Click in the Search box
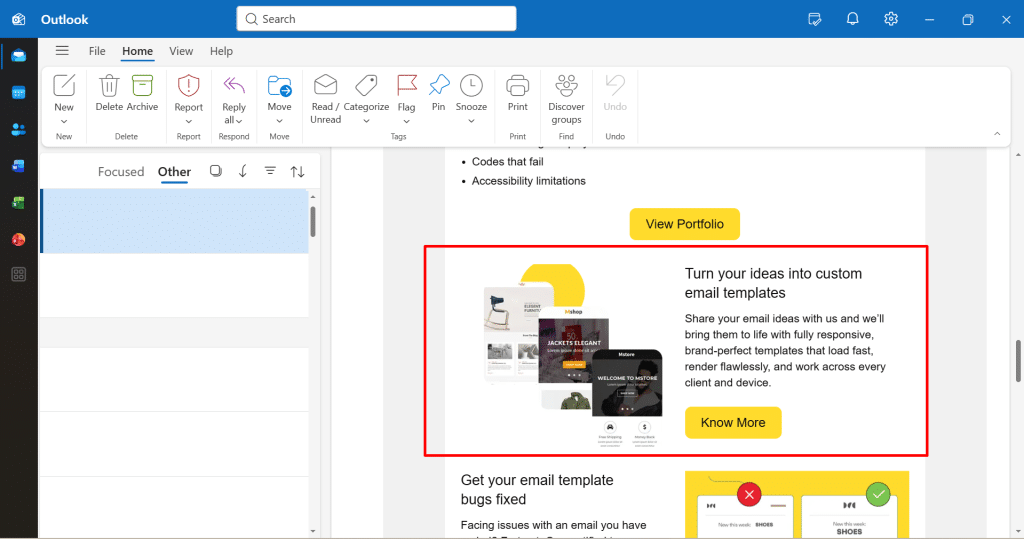The height and width of the screenshot is (539, 1024). pos(376,19)
